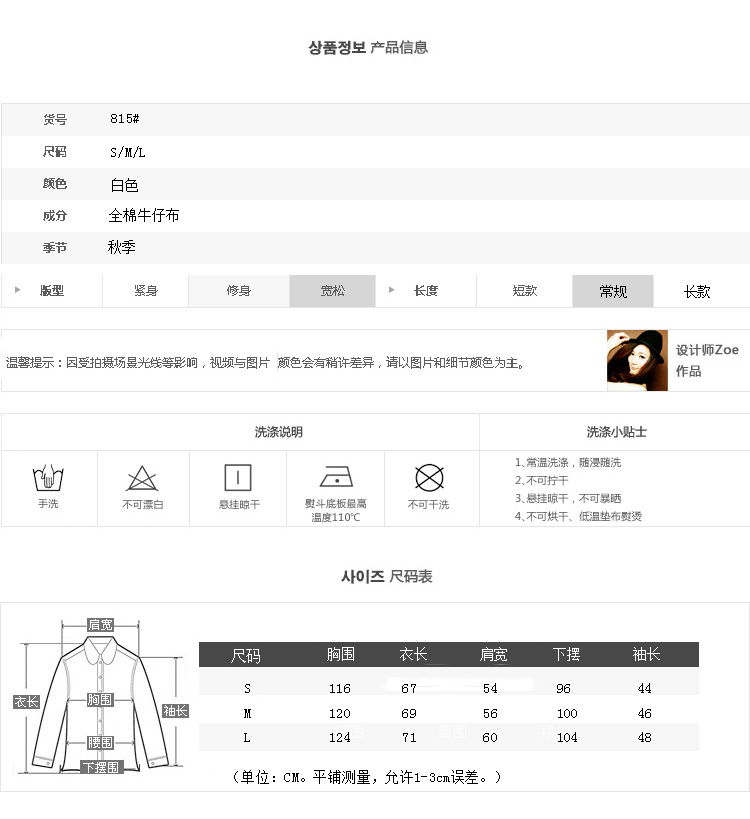
Task: Select the 短款 length option
Action: tap(524, 291)
